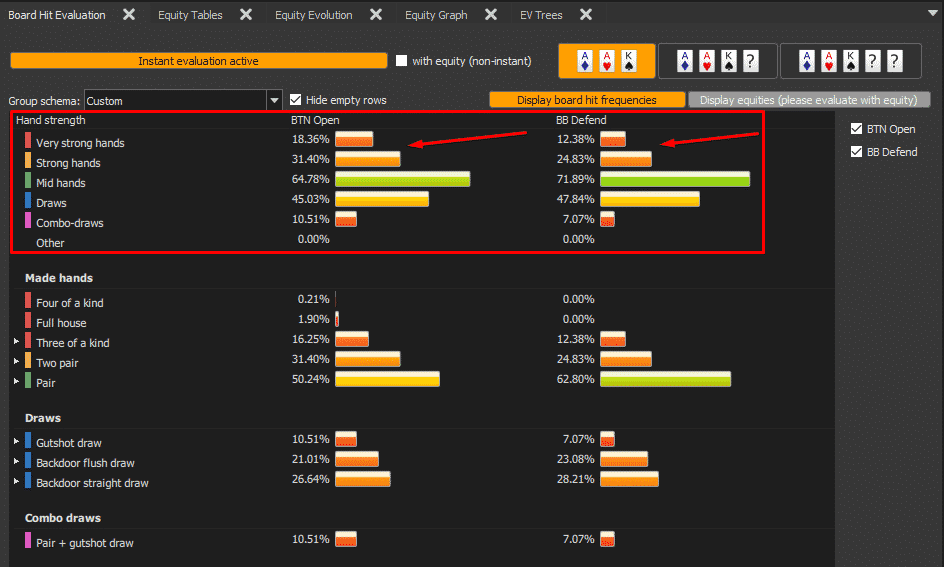Click Display board hit frequencies button
Viewport: 944px width, 567px height.
coord(587,100)
